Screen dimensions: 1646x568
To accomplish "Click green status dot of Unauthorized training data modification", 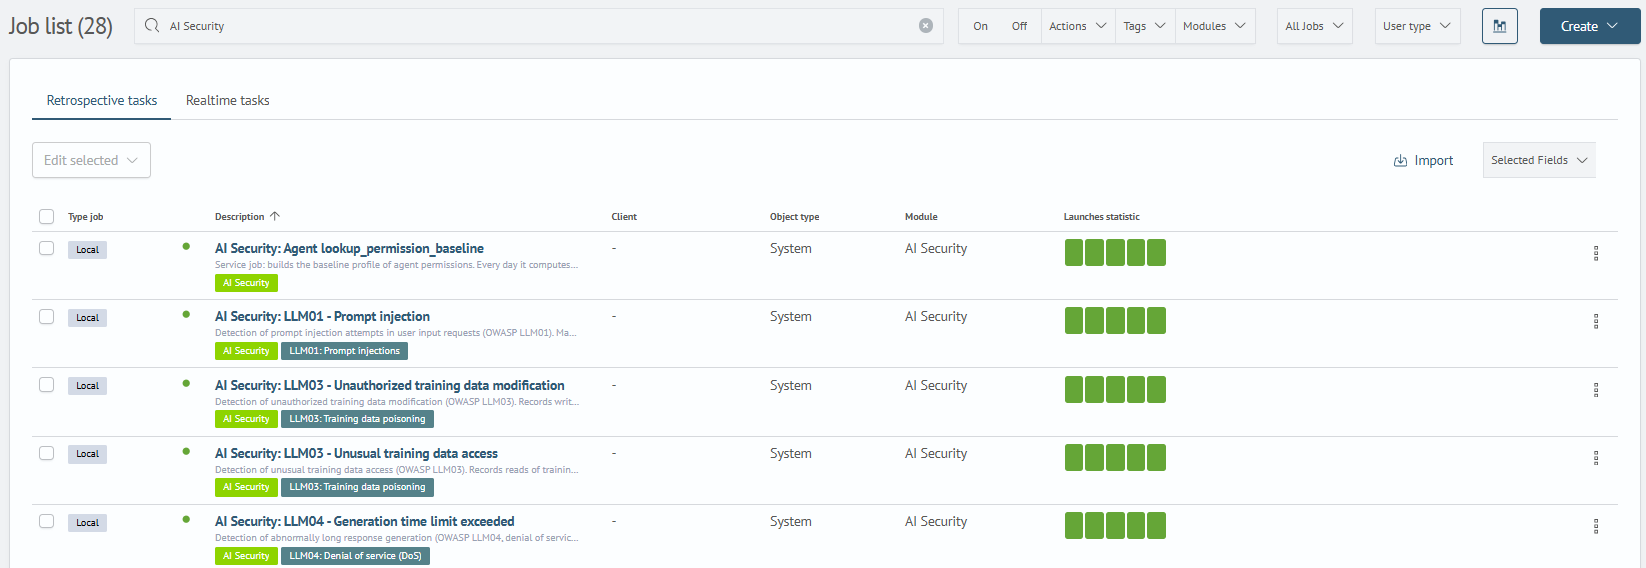I will click(186, 383).
